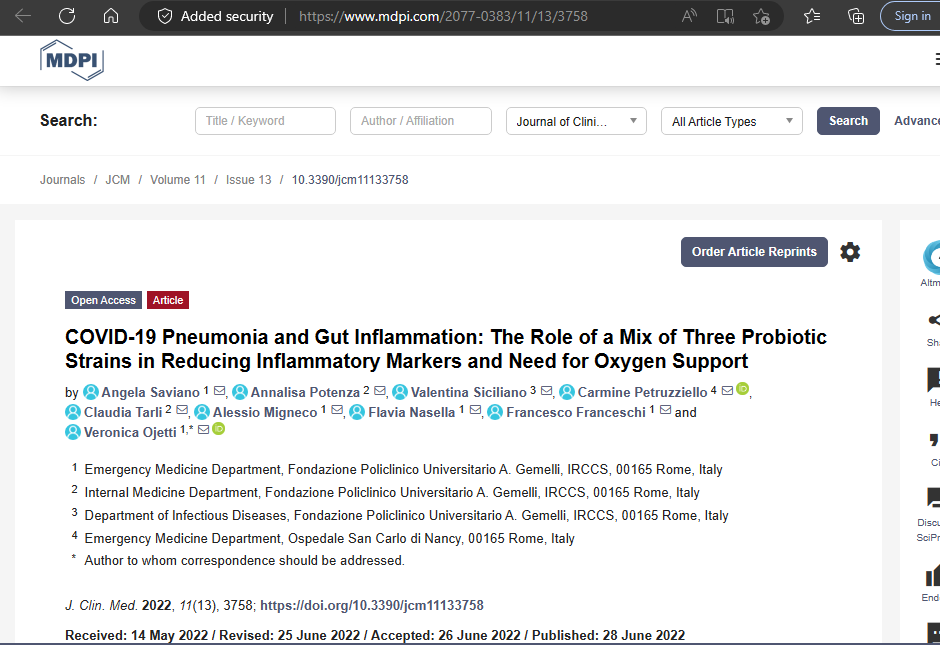Click the MDPI logo
940x645 pixels.
pos(72,60)
